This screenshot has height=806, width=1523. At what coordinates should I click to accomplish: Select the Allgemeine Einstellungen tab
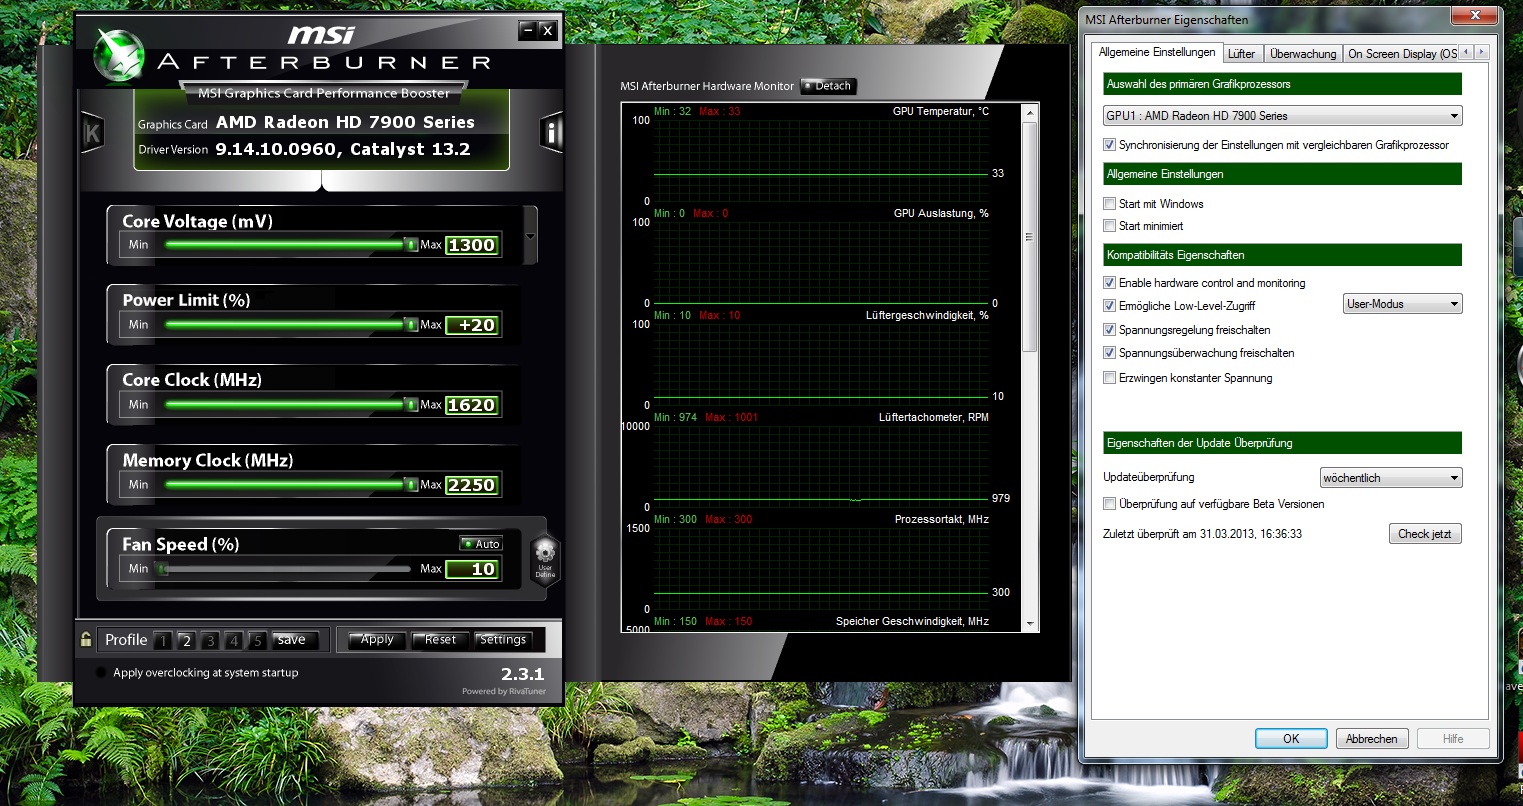tap(1157, 52)
